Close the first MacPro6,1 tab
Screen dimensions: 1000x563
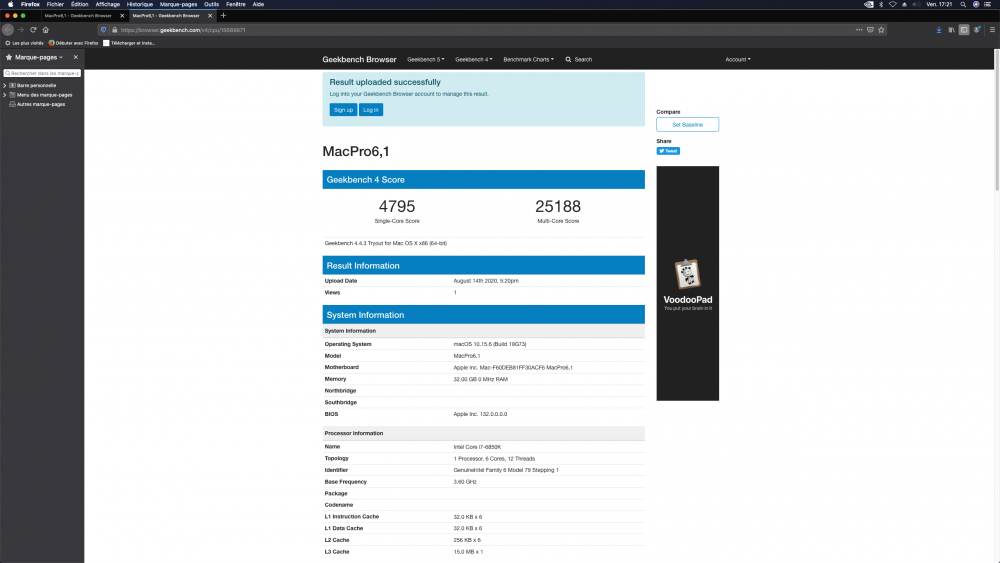(x=122, y=15)
